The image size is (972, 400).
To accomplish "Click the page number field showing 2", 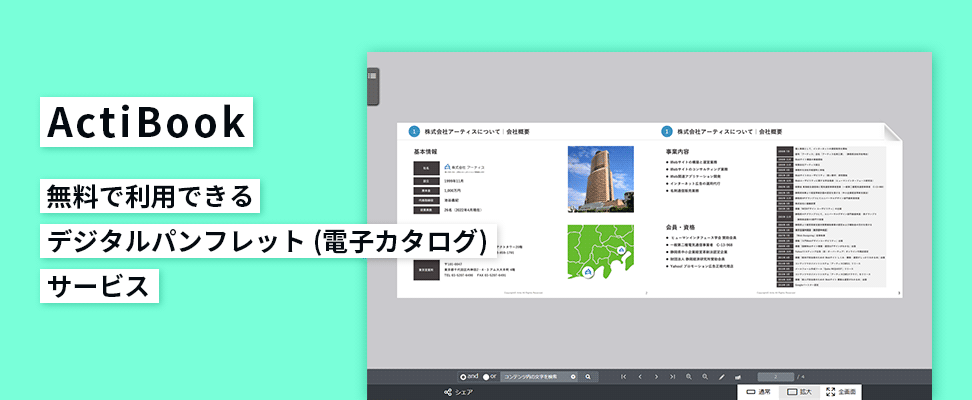I will click(x=775, y=376).
